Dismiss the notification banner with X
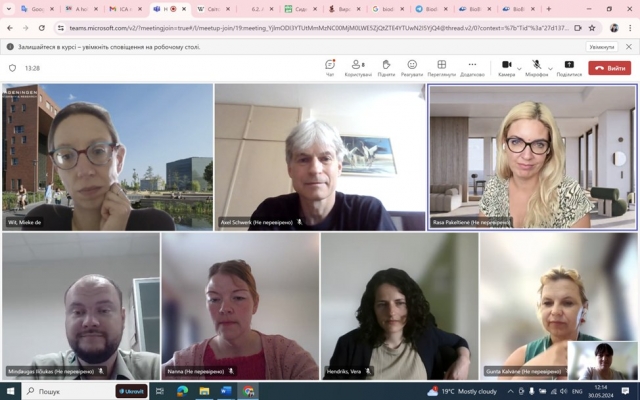This screenshot has width=640, height=400. click(630, 47)
